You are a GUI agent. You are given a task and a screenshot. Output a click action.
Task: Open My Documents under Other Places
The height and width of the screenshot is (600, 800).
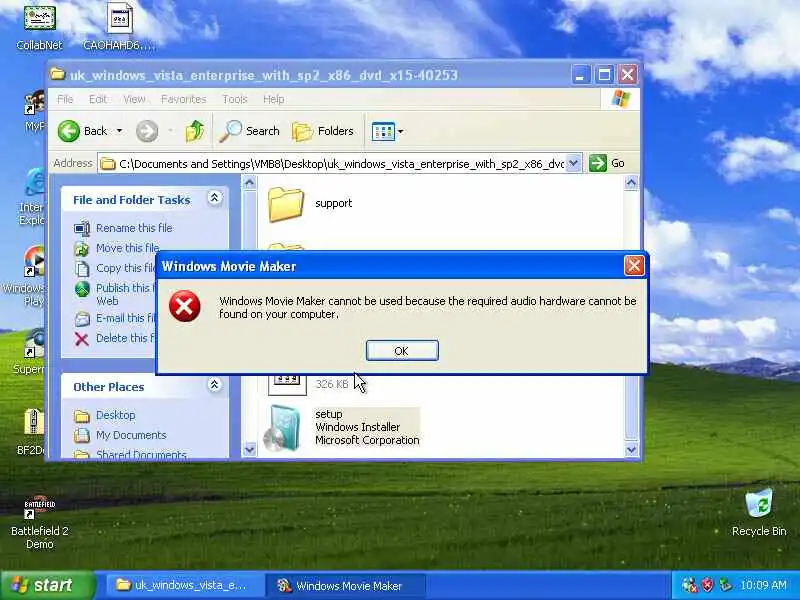[131, 435]
